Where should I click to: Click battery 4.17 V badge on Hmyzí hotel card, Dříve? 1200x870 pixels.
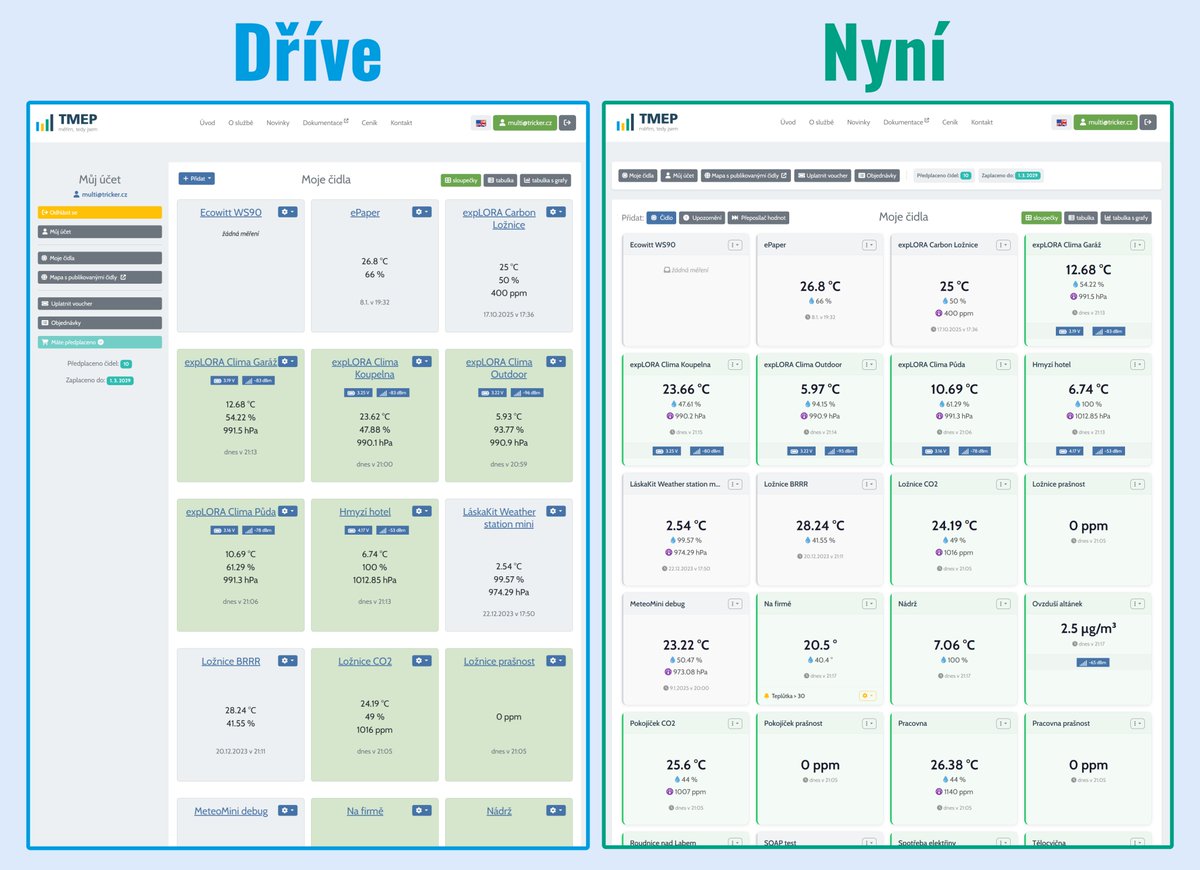[x=356, y=530]
